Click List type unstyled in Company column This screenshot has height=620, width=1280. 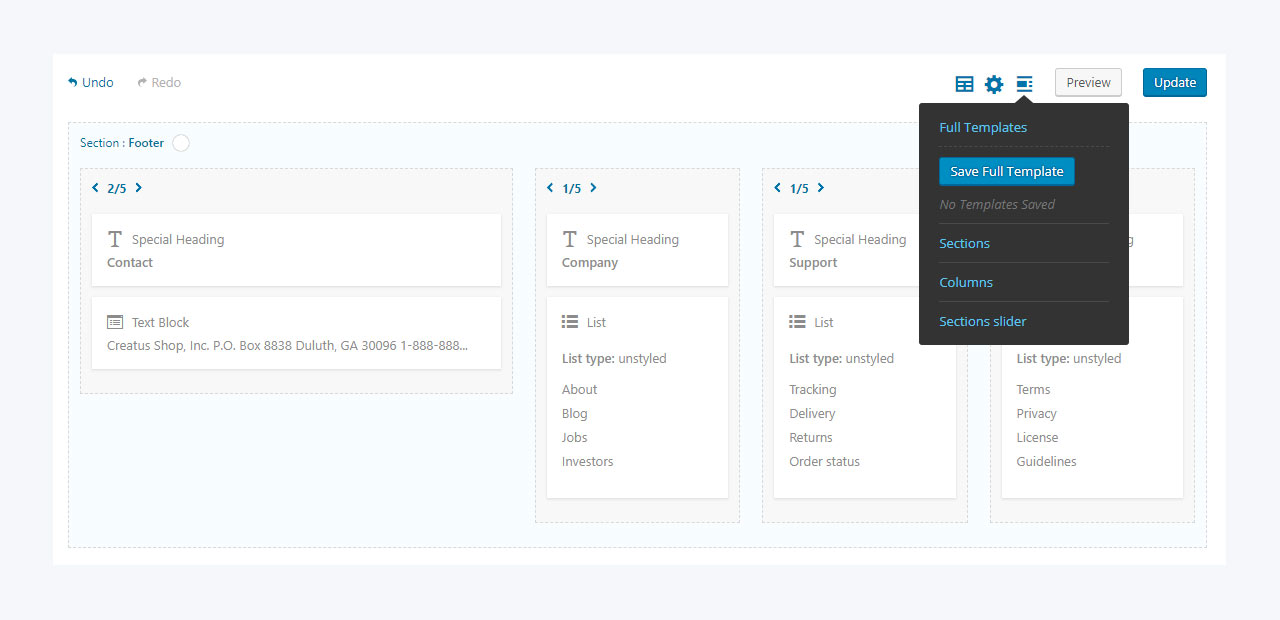614,359
